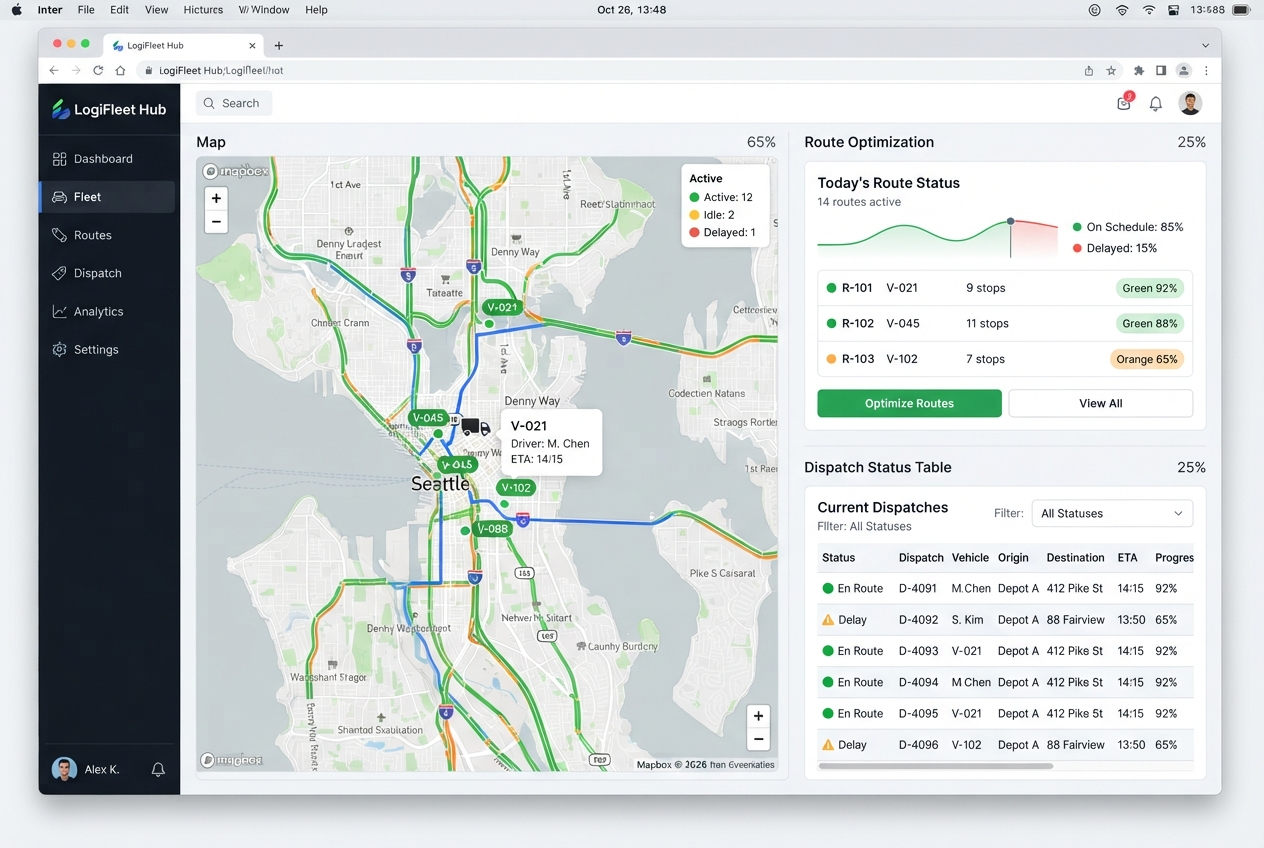This screenshot has height=848, width=1264.
Task: Click the route status chart marker point
Action: [x=1010, y=221]
